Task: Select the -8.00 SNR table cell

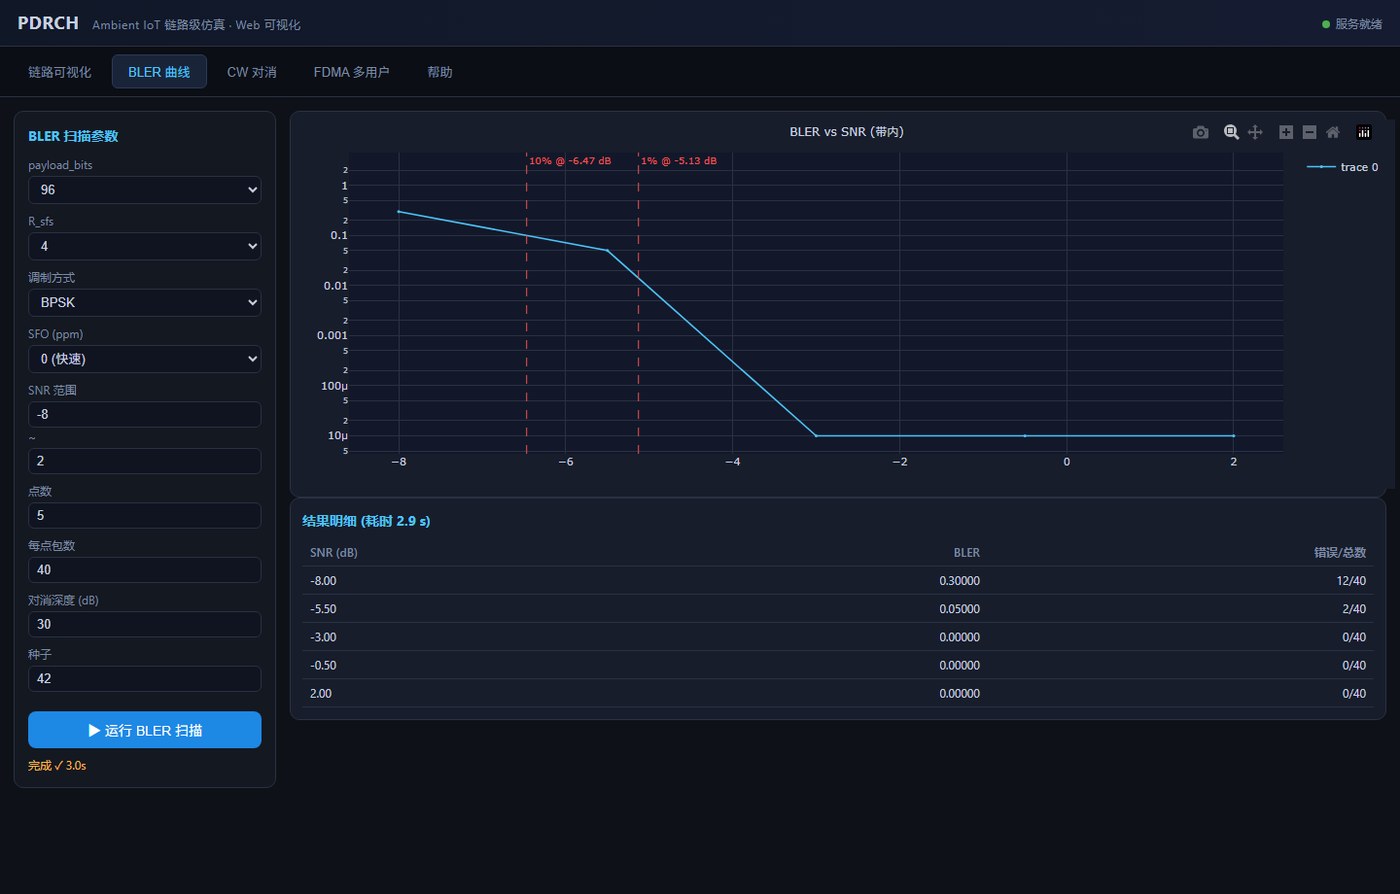Action: [x=324, y=581]
